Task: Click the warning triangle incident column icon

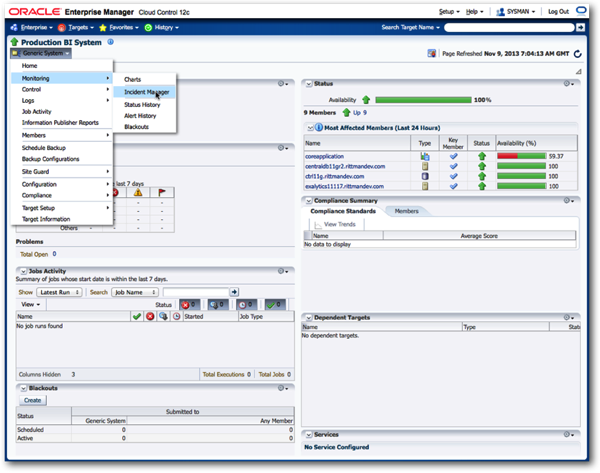Action: point(138,192)
